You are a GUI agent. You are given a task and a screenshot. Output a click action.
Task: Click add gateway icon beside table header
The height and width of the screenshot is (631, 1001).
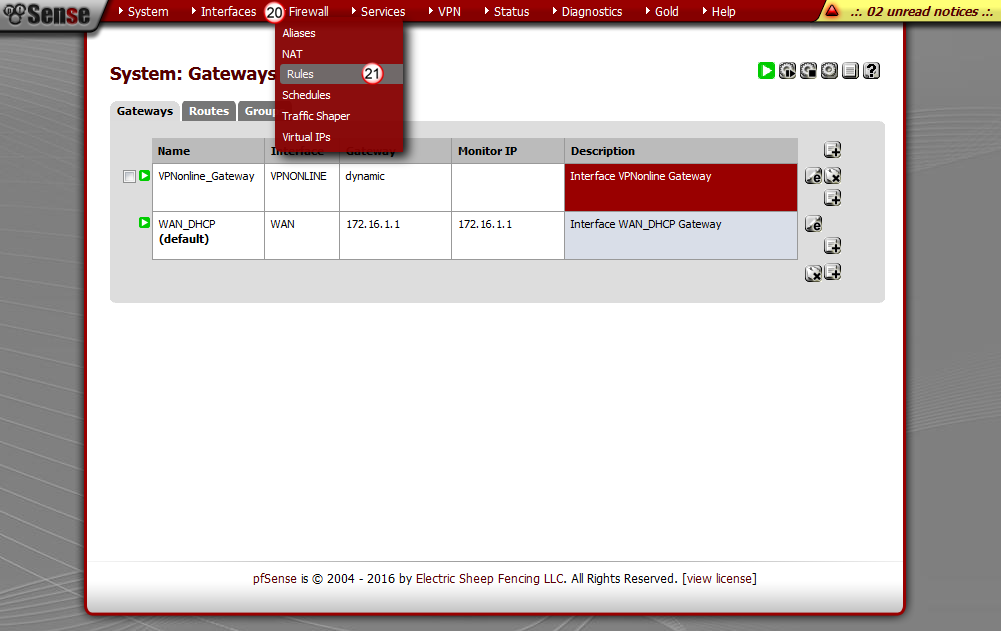pyautogui.click(x=832, y=150)
